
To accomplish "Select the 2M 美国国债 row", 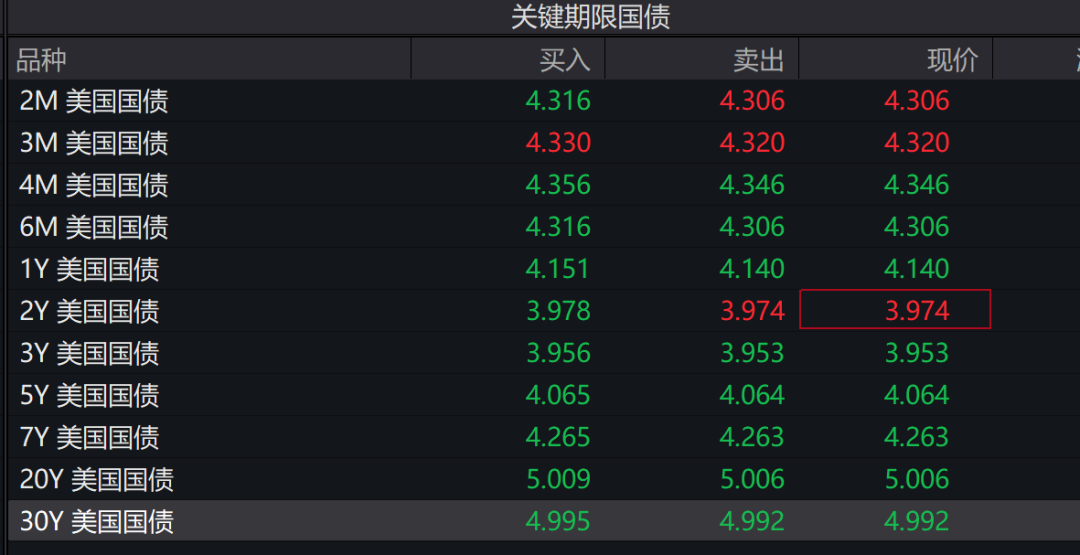I will pos(94,101).
